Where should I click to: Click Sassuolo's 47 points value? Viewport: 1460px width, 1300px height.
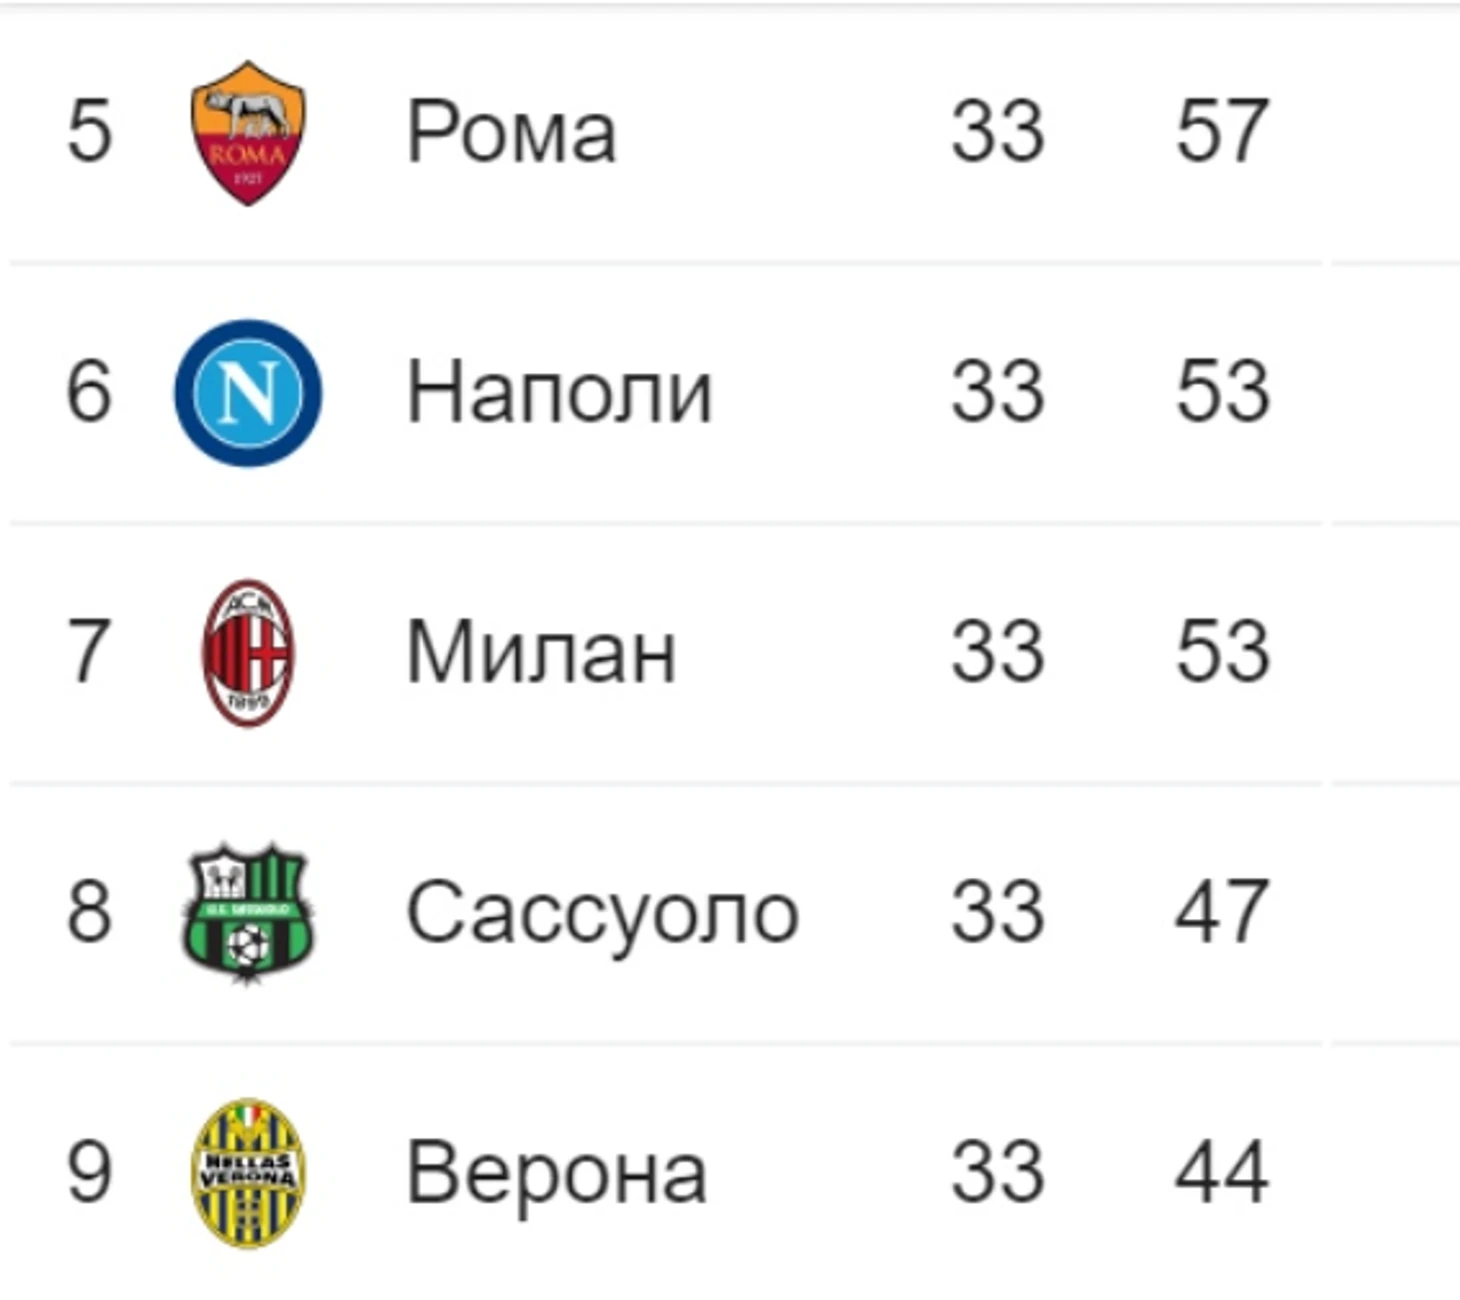[1222, 912]
